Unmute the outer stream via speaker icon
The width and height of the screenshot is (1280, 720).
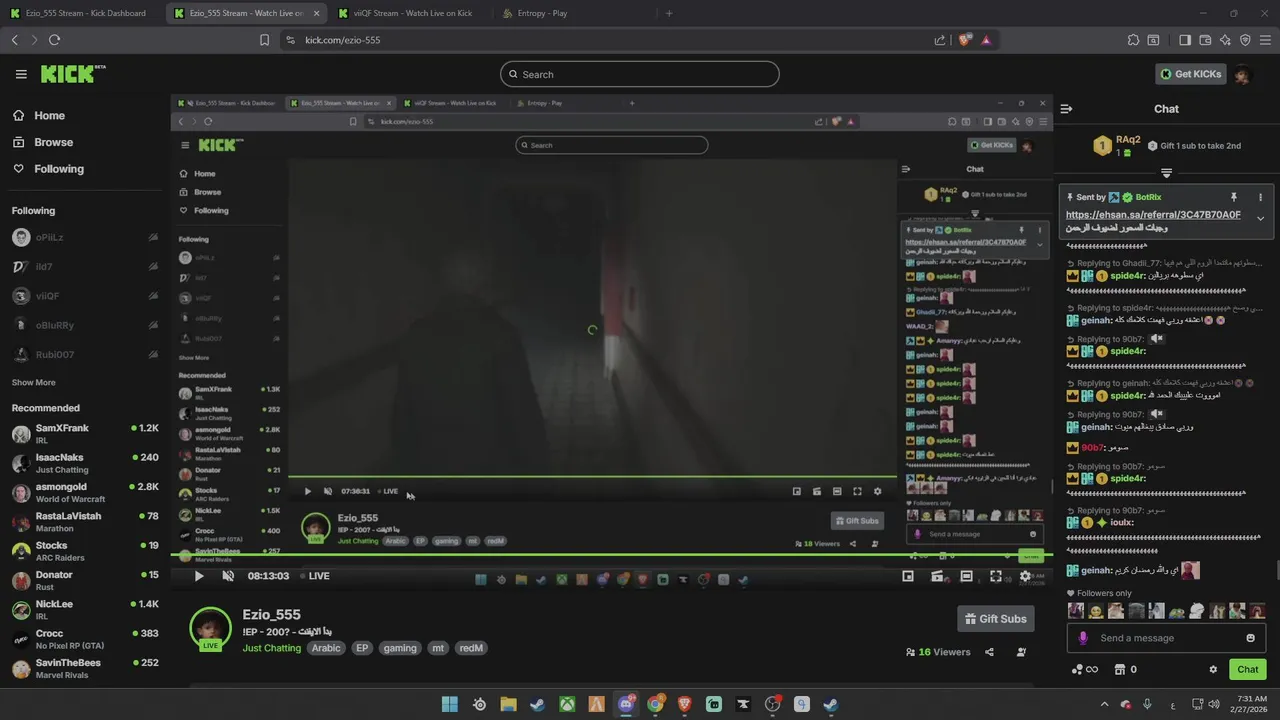[228, 576]
